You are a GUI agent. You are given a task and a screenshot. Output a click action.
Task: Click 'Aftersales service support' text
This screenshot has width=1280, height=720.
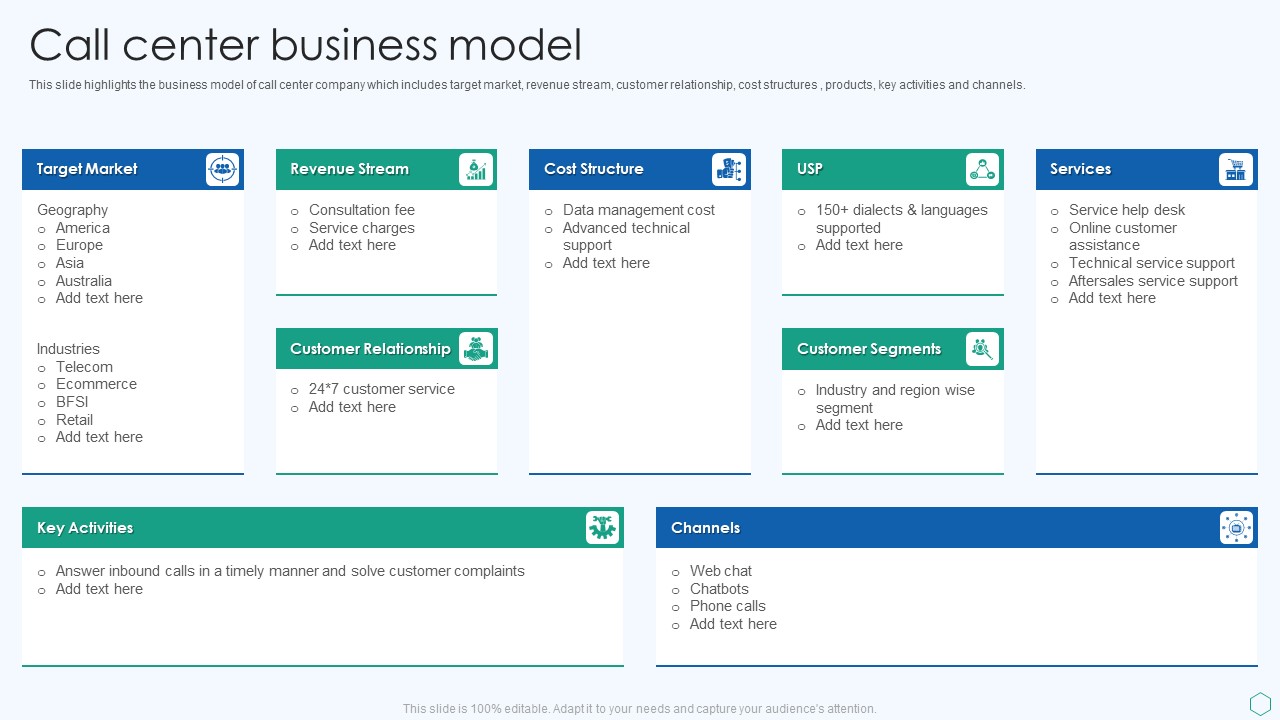coord(1153,281)
